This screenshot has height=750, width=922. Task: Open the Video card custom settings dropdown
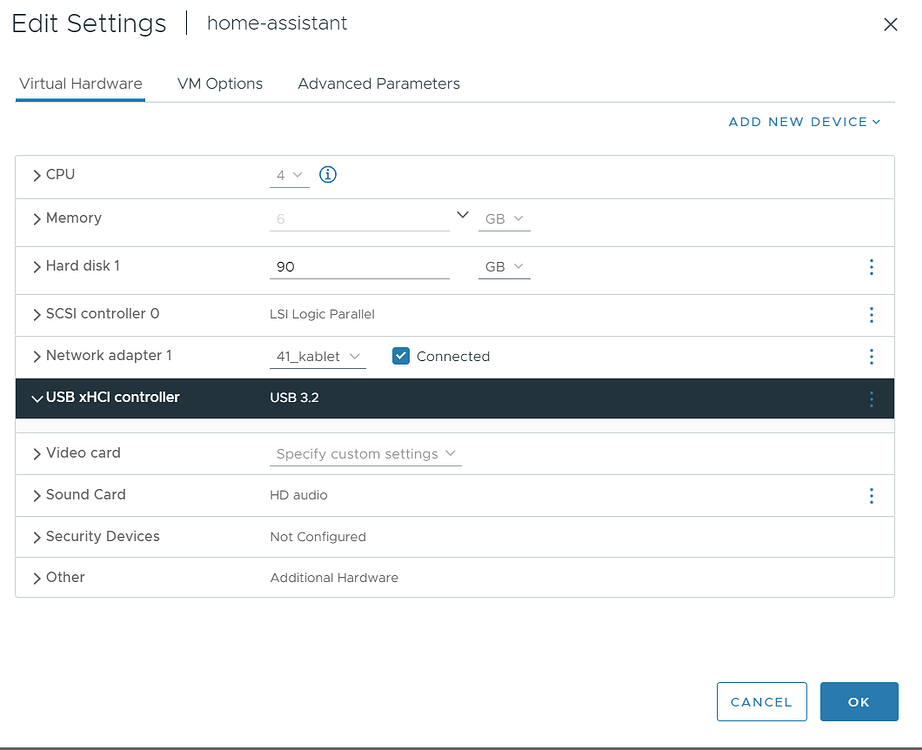click(x=365, y=453)
